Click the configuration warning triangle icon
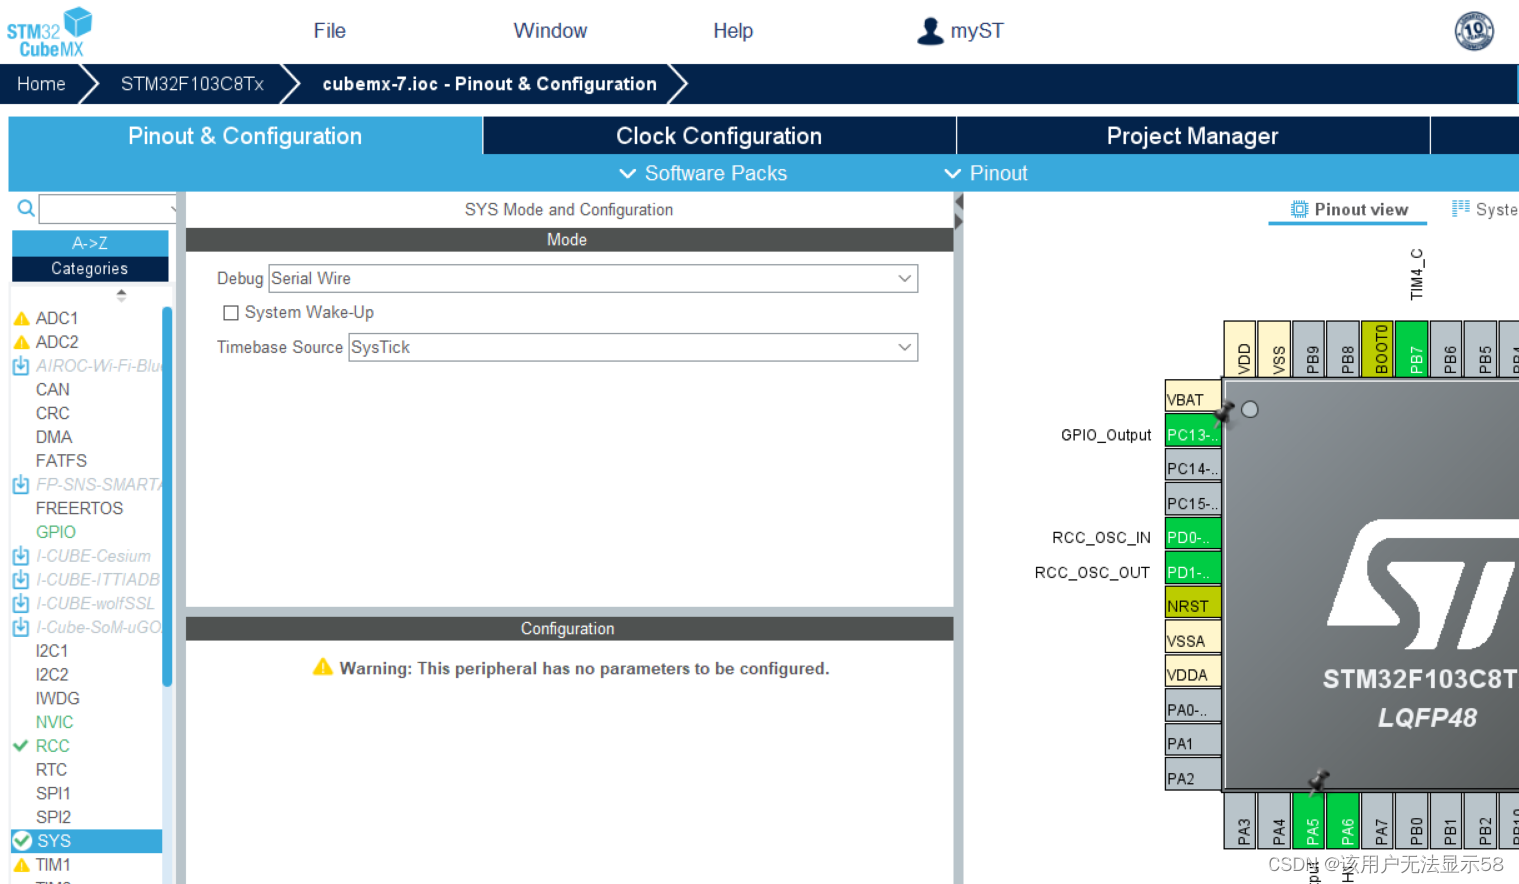The width and height of the screenshot is (1519, 884). point(322,667)
